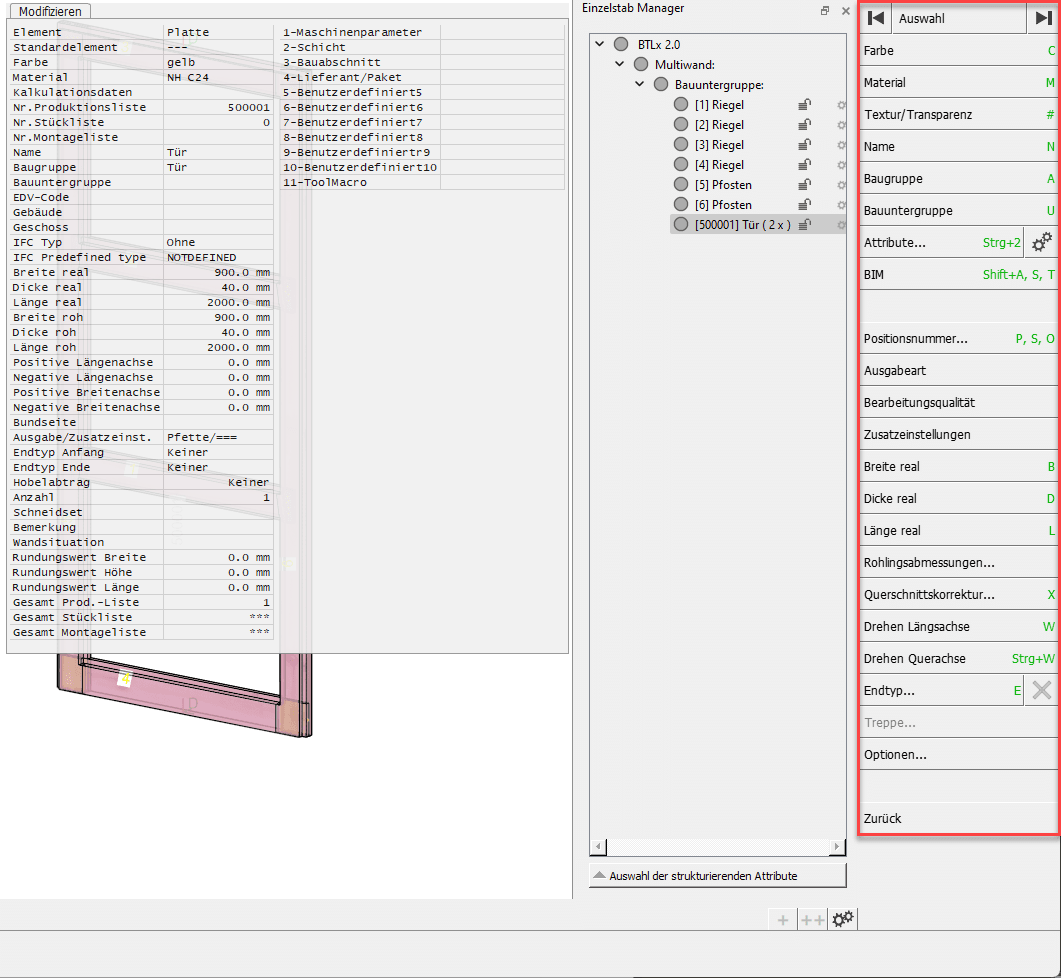
Task: Switch to the Modifizieren tab
Action: point(50,12)
